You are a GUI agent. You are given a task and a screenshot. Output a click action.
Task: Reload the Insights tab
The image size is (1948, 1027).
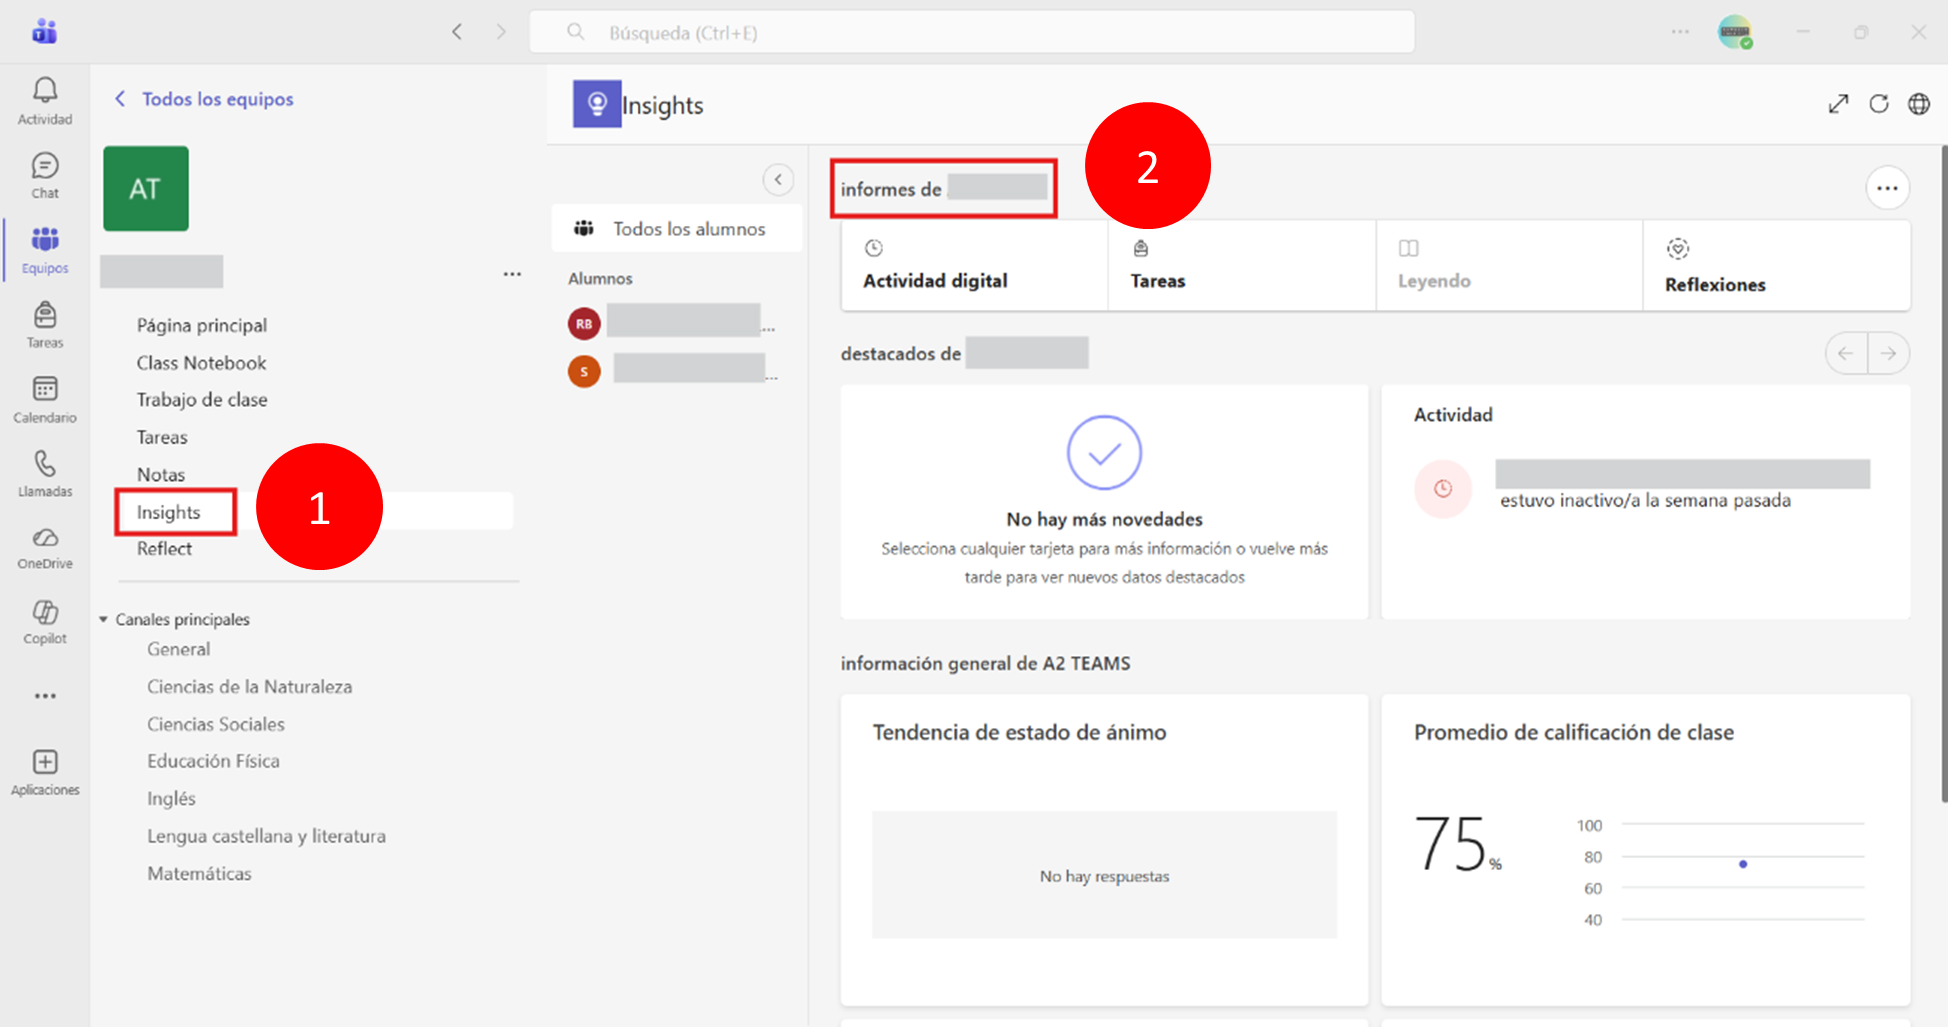pos(1879,104)
